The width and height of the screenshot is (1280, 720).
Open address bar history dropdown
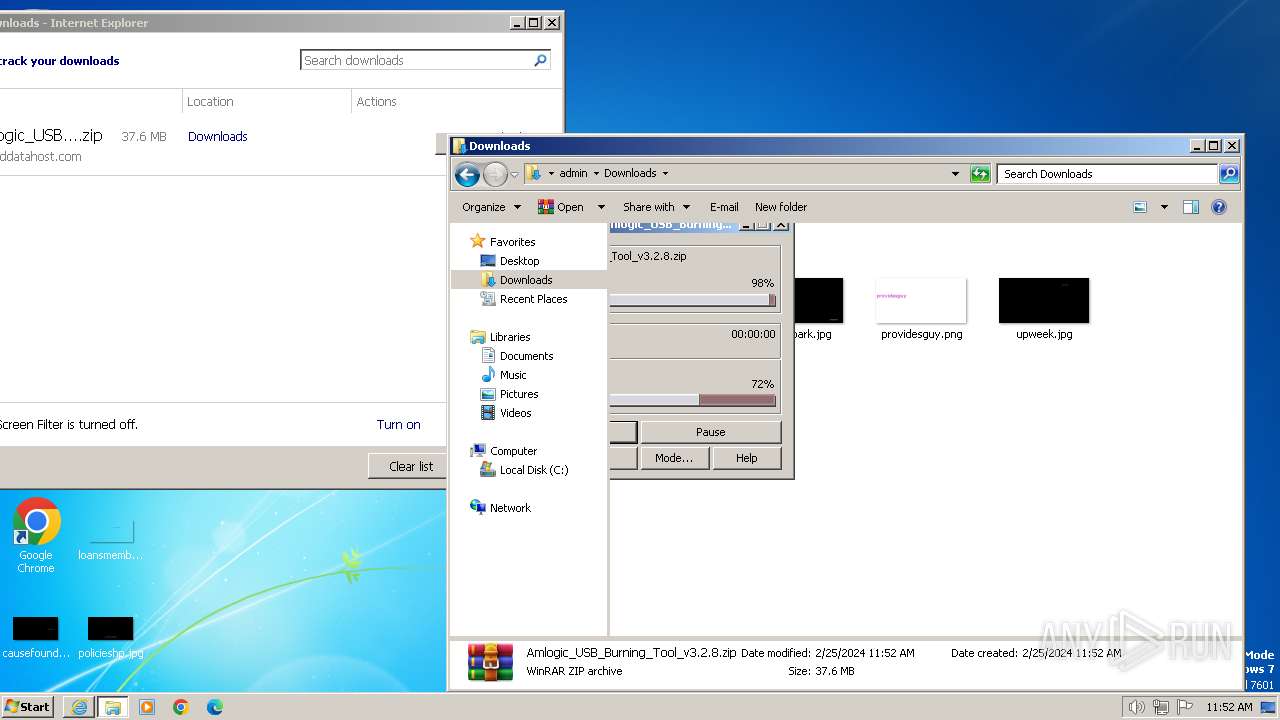coord(955,174)
